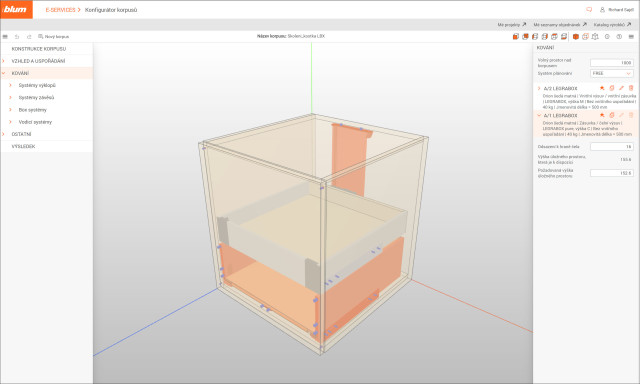Screen dimensions: 640x384
Task: Expand the Box systémy tree item
Action: [33, 110]
